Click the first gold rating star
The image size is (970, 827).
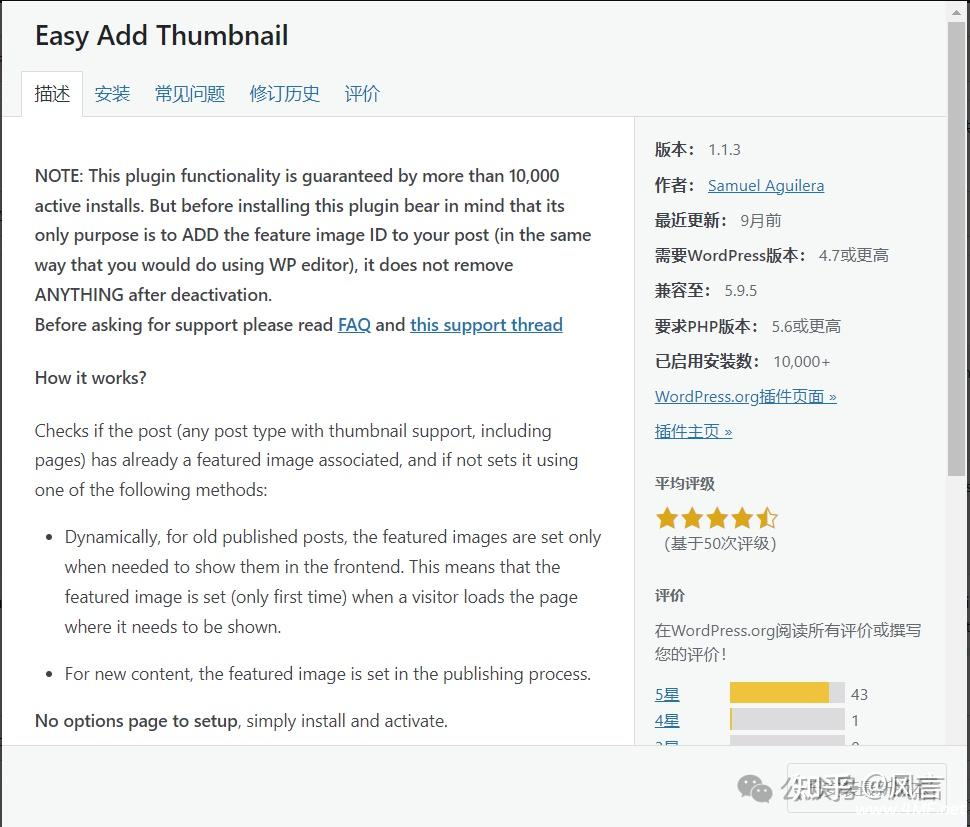[x=667, y=518]
